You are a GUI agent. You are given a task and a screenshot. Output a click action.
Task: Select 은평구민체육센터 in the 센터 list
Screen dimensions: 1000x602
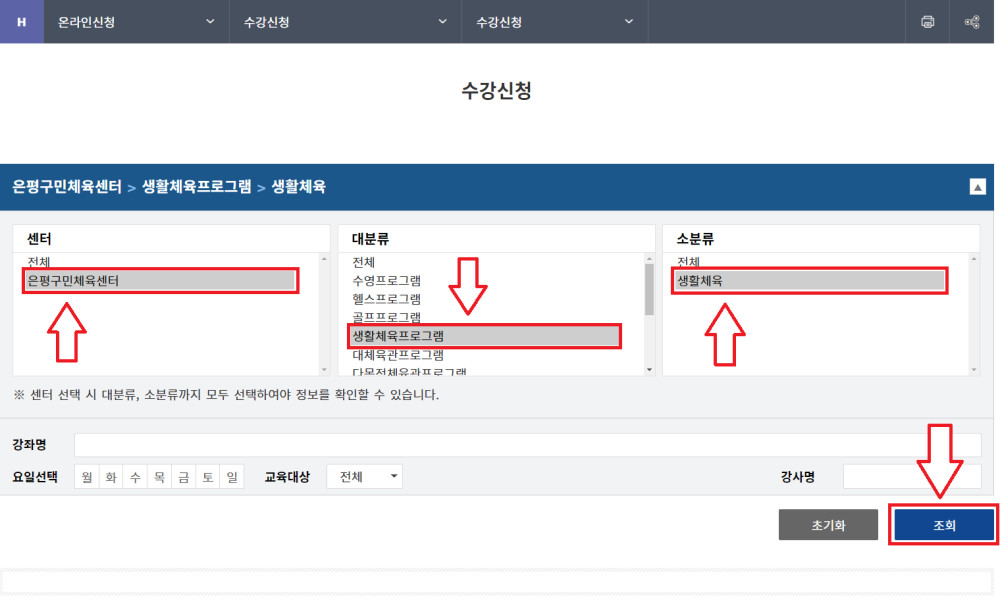click(x=160, y=282)
